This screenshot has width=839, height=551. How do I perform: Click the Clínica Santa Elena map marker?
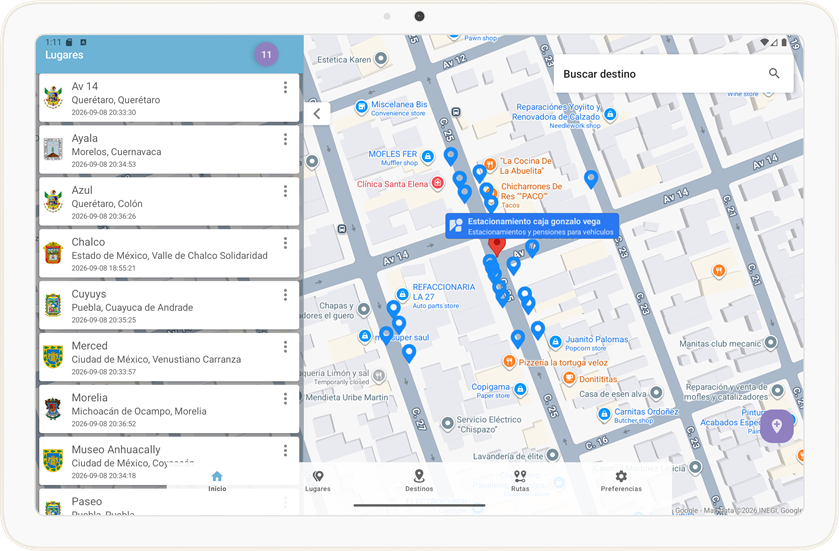(438, 183)
